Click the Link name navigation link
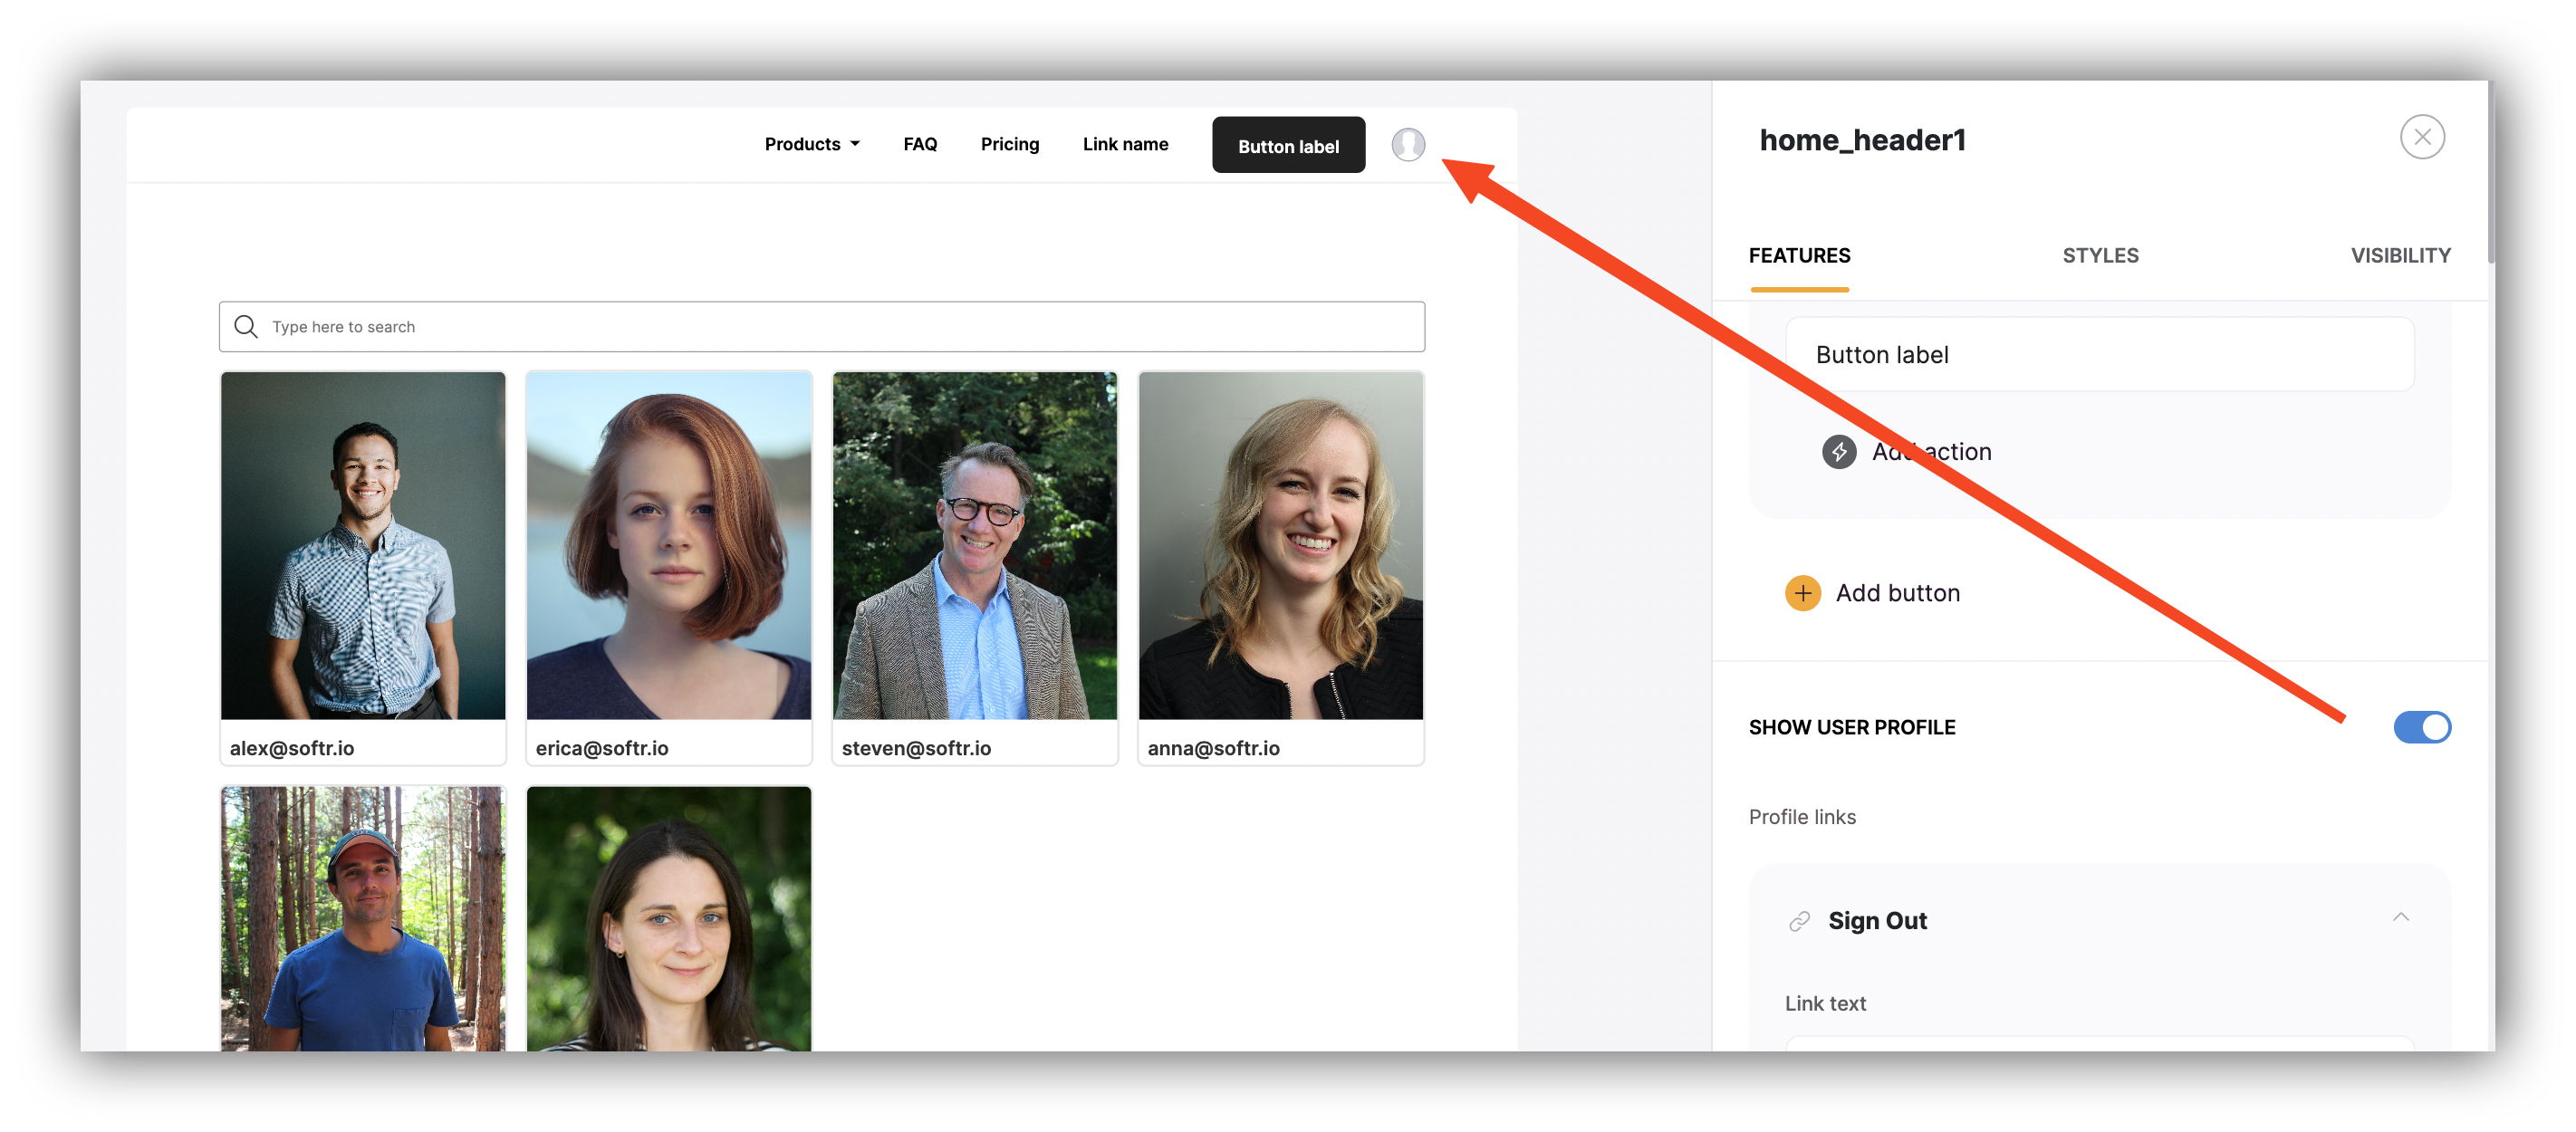The width and height of the screenshot is (2576, 1132). coord(1125,143)
